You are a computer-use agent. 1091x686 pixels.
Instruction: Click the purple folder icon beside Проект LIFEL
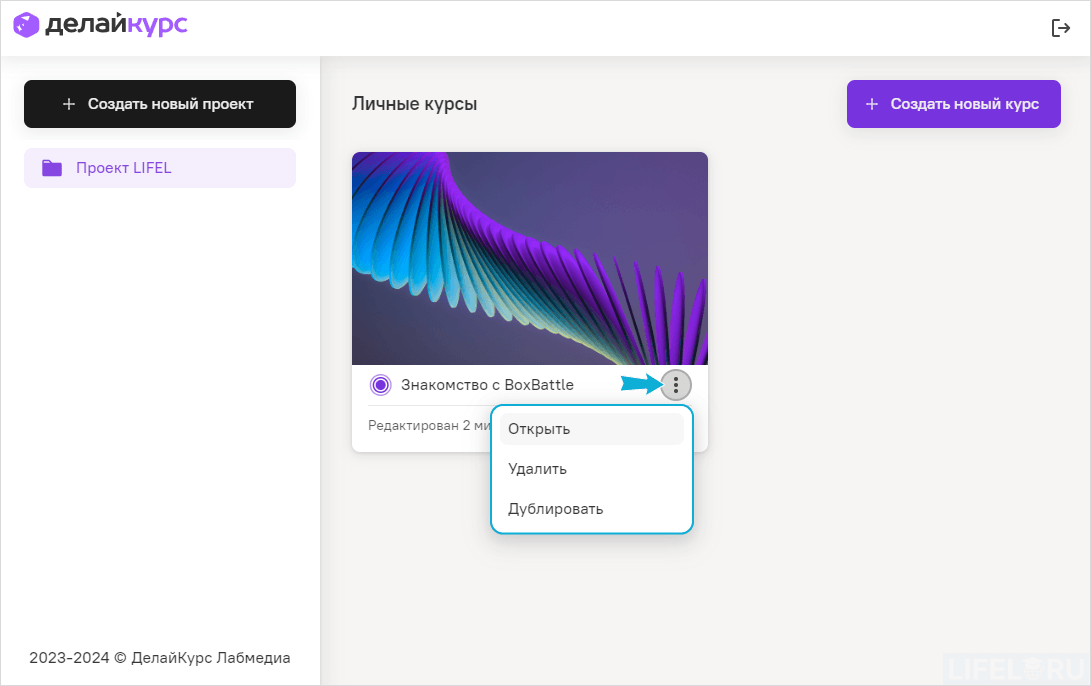tap(52, 168)
